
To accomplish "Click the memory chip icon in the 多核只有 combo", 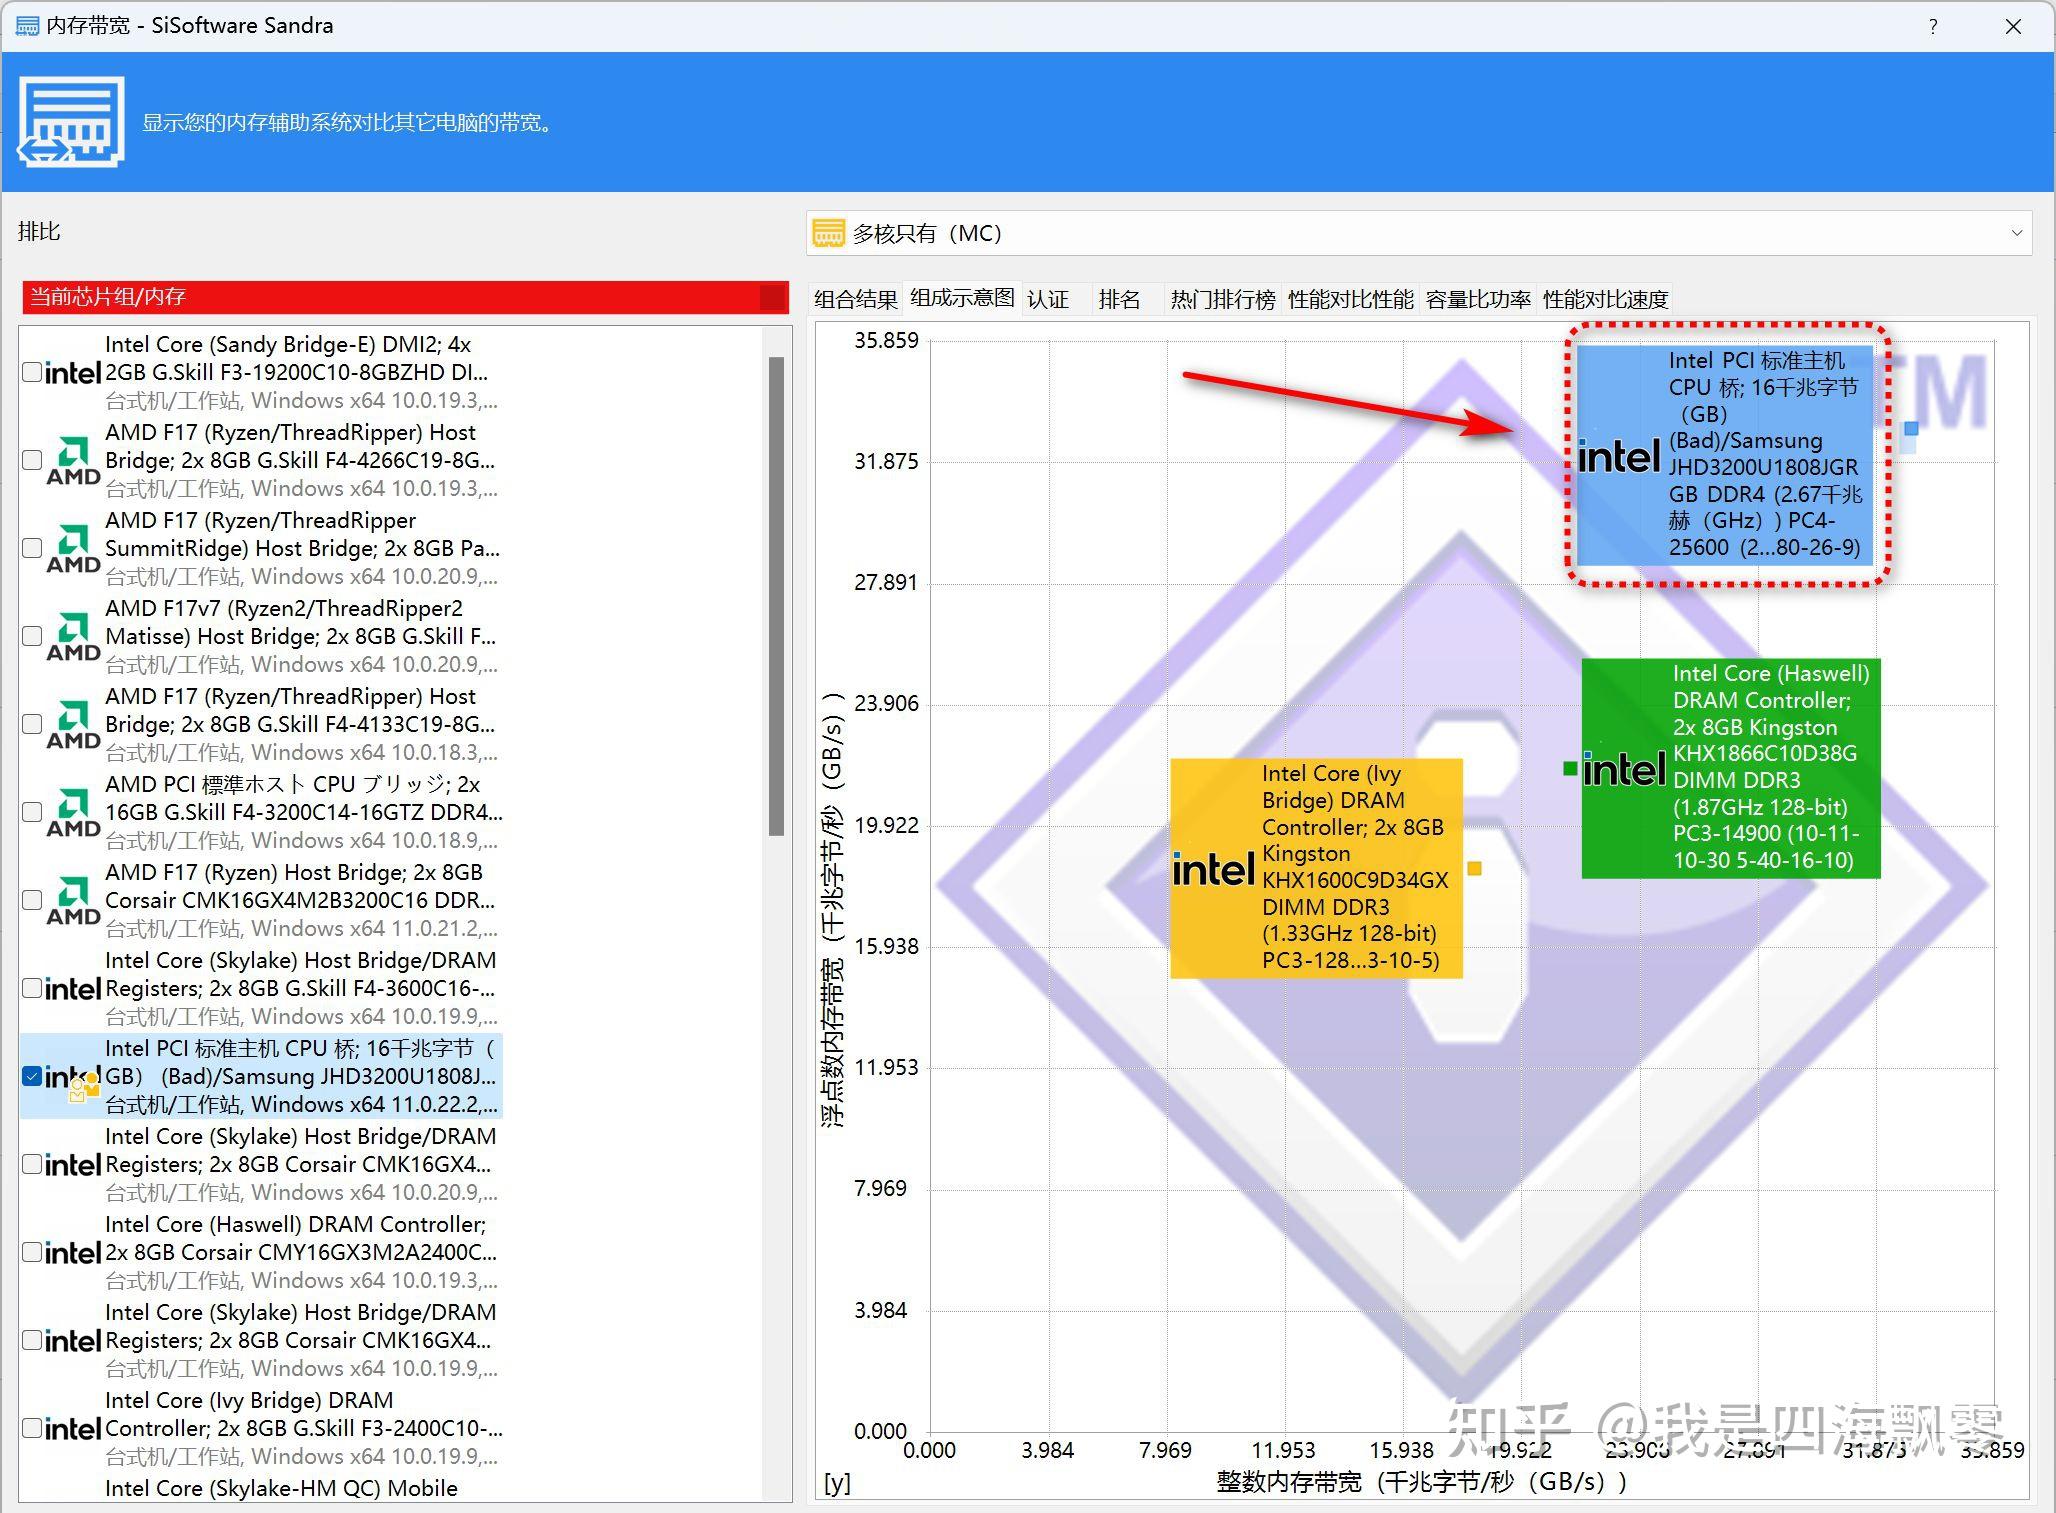I will coord(828,234).
